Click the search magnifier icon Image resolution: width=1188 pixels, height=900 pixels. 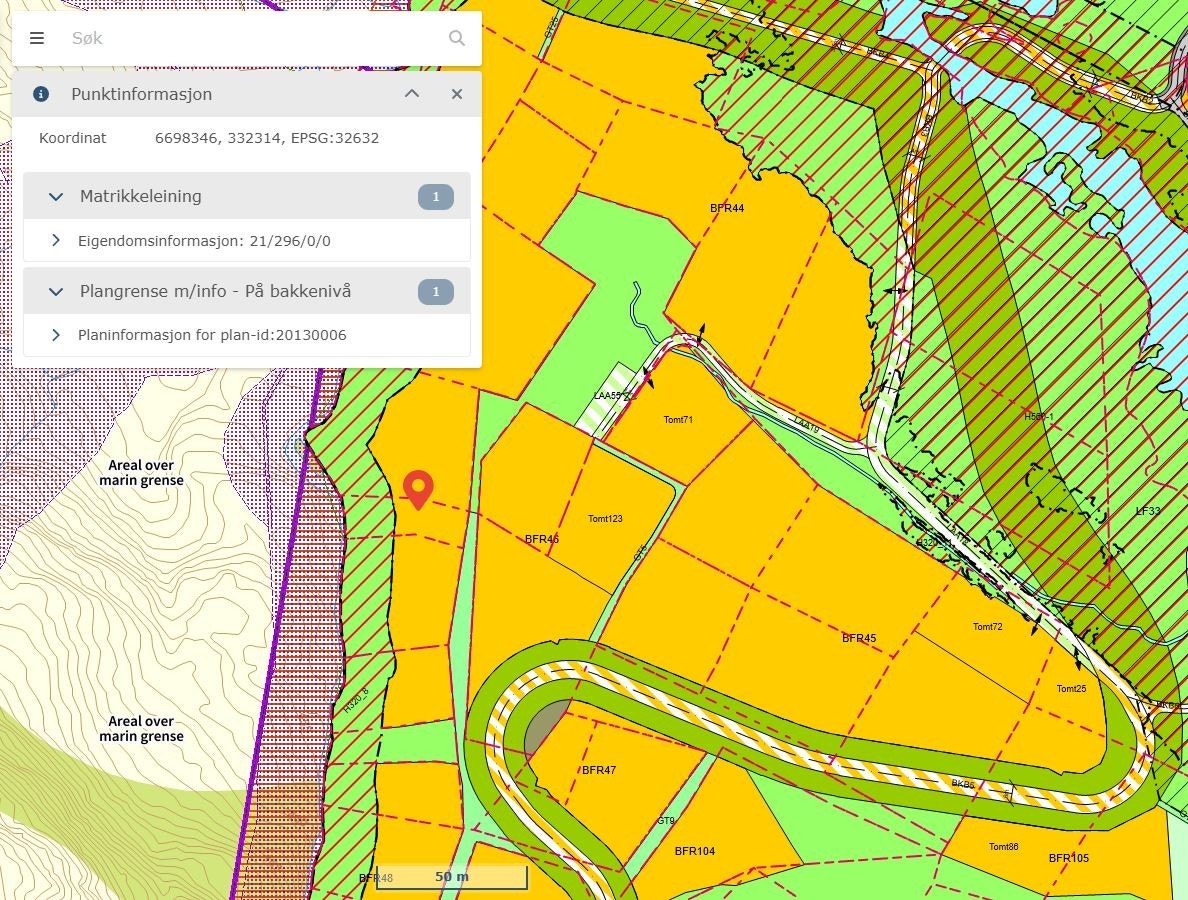click(x=456, y=38)
